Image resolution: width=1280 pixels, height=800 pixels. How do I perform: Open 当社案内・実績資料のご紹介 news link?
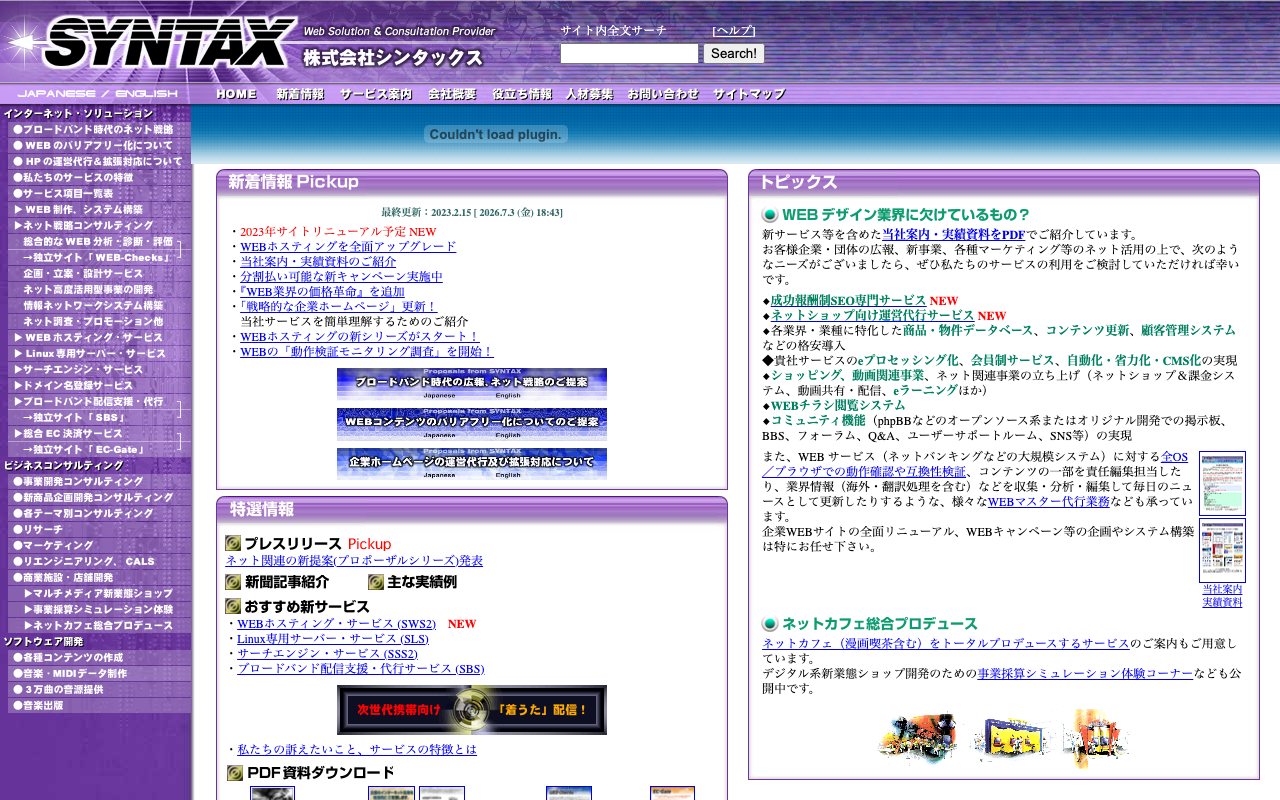[x=318, y=261]
